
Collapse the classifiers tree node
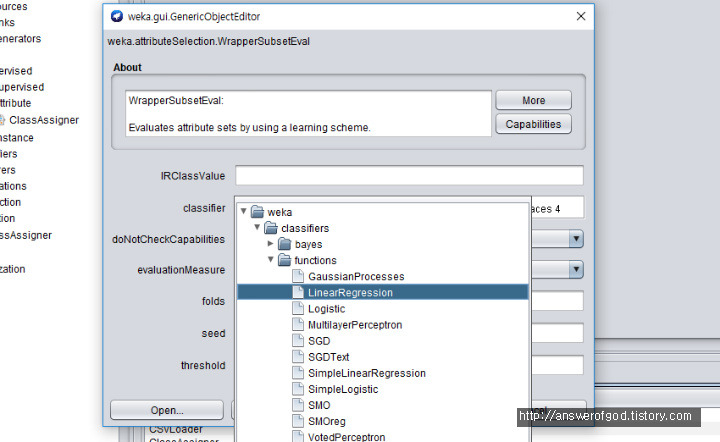(x=257, y=228)
